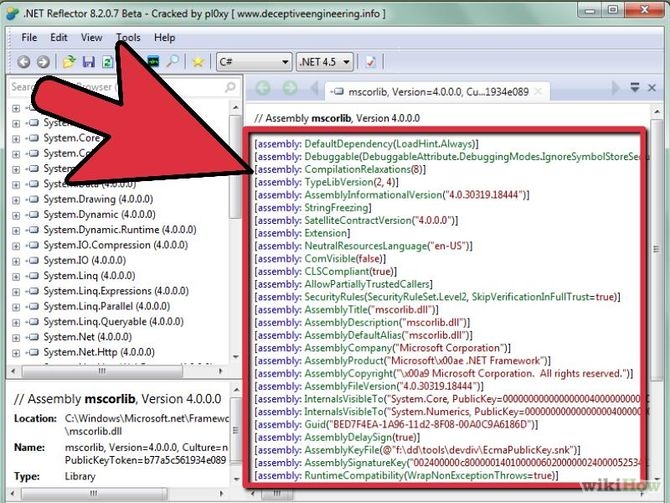Expand the System.Dynamic.Runtime node

(16, 230)
